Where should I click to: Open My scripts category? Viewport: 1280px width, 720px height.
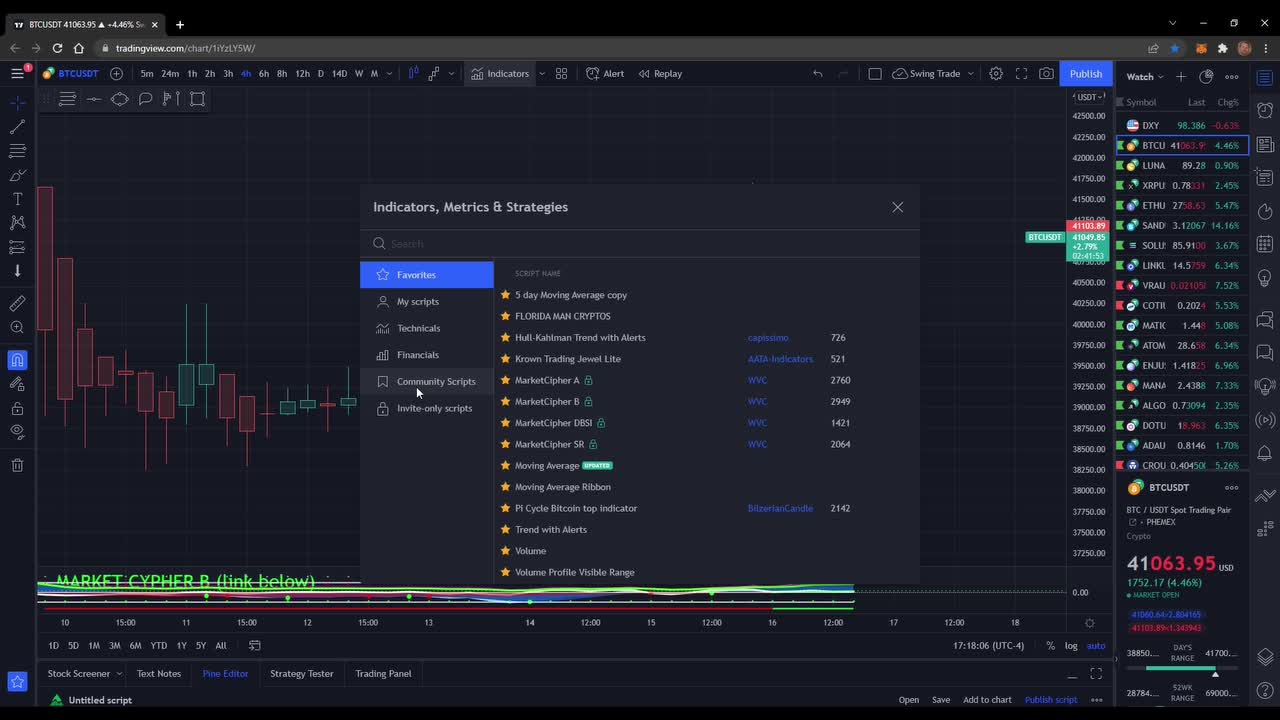[x=427, y=301]
